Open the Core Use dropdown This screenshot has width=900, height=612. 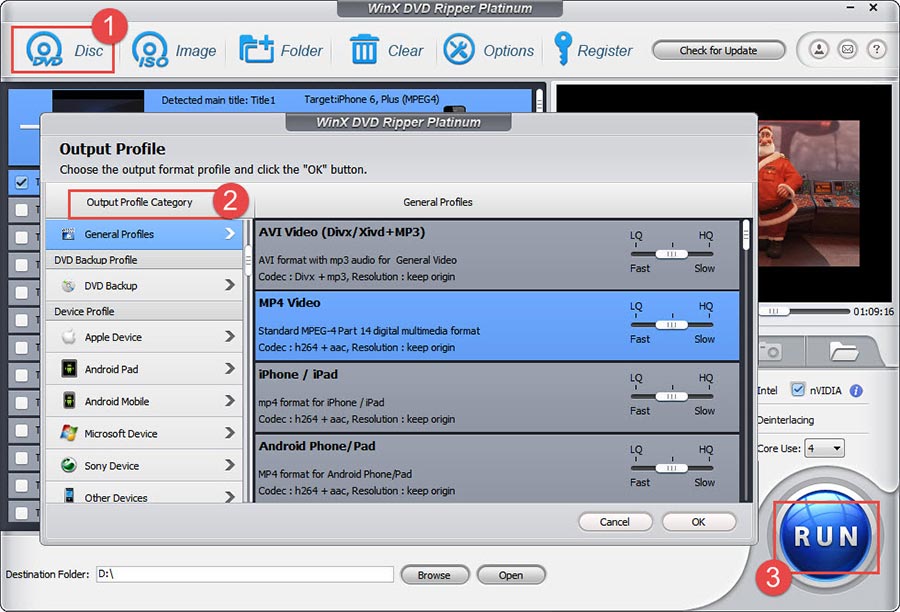click(824, 448)
